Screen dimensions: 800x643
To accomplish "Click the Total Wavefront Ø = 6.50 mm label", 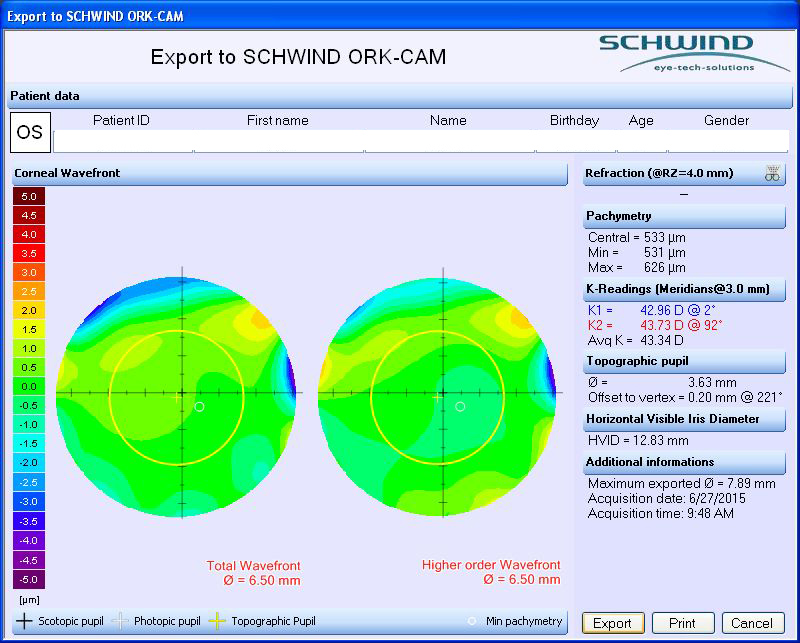I will click(254, 573).
